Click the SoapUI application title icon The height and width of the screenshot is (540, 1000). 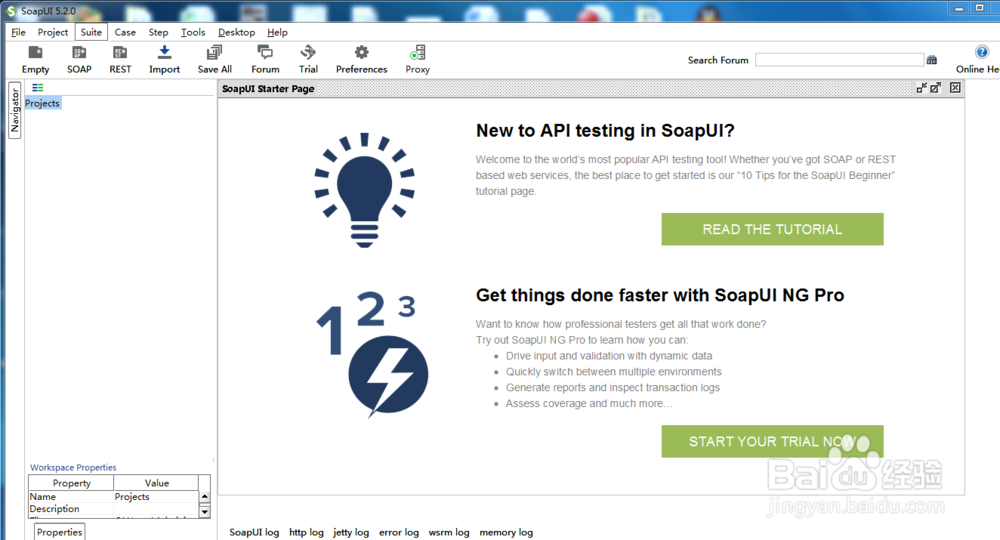(11, 11)
